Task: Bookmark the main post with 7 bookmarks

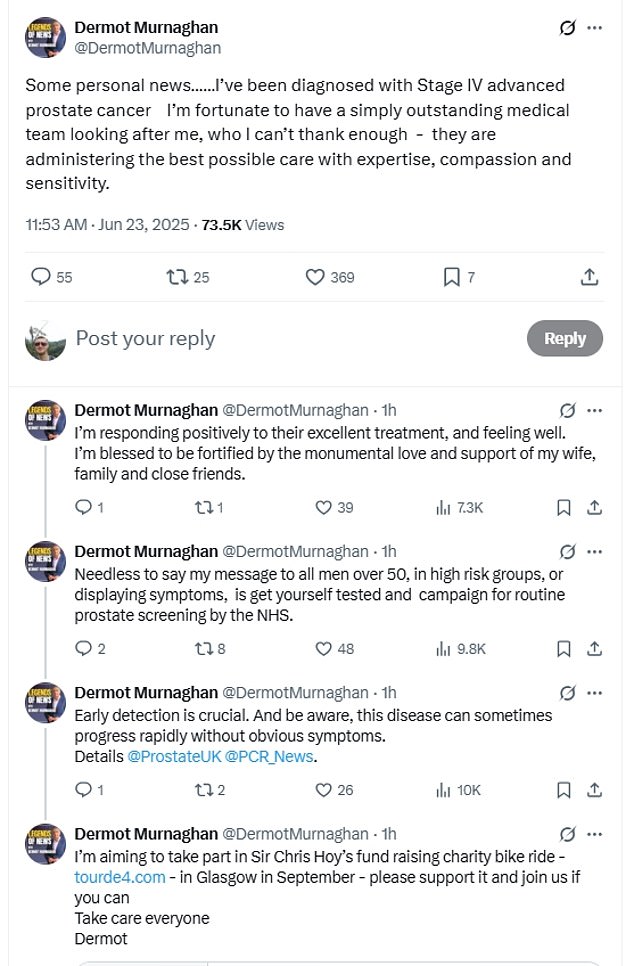Action: click(451, 277)
